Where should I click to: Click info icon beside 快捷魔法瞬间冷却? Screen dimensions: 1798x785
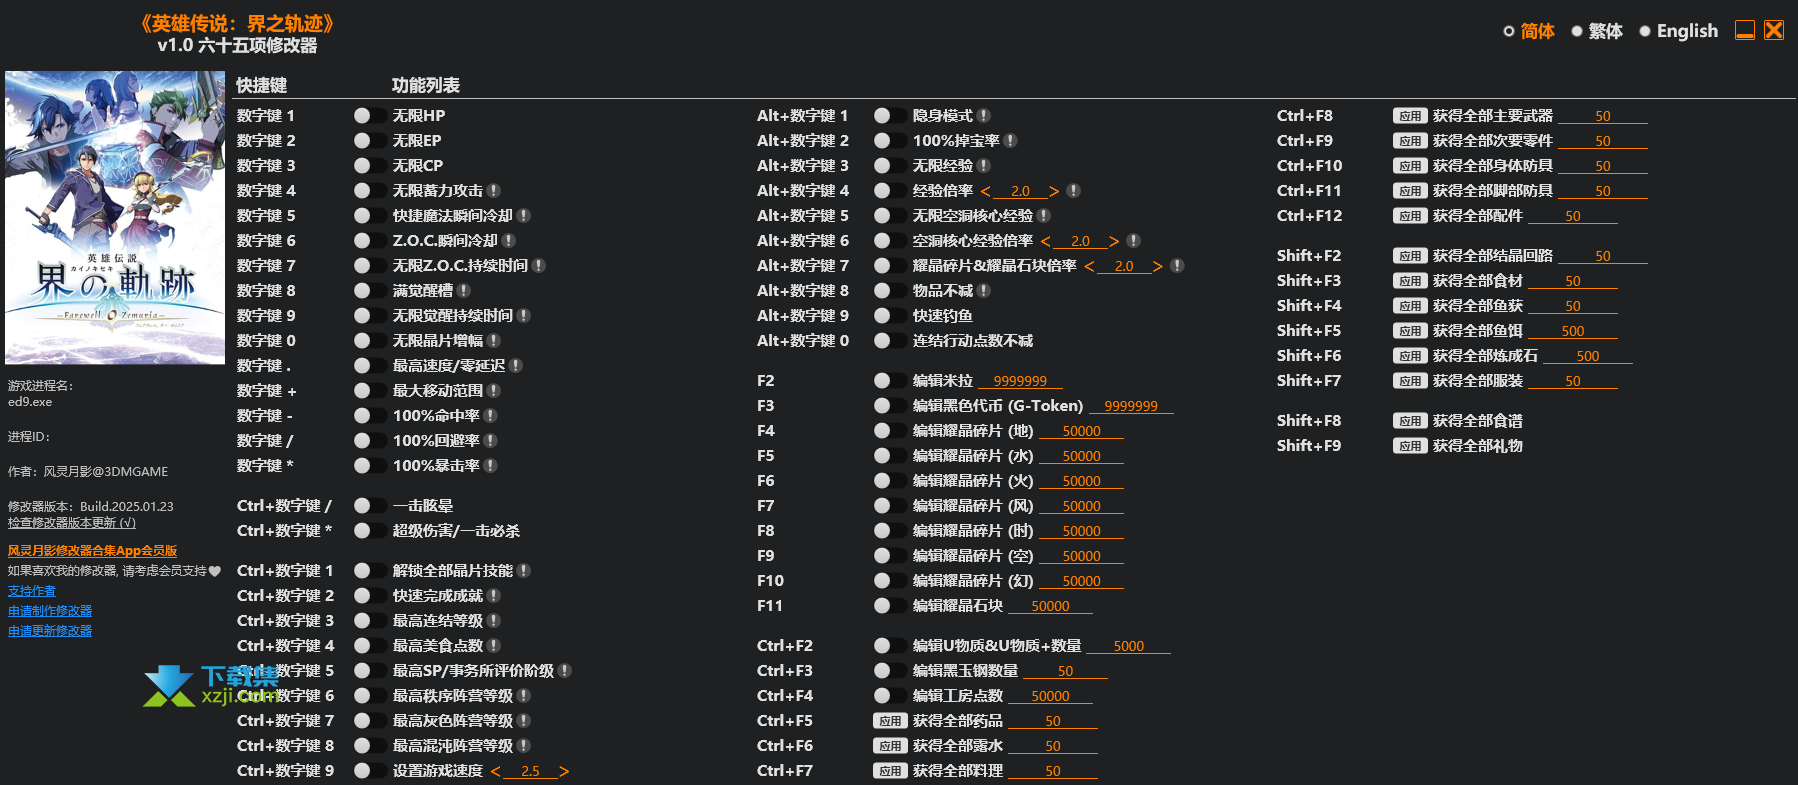(524, 215)
